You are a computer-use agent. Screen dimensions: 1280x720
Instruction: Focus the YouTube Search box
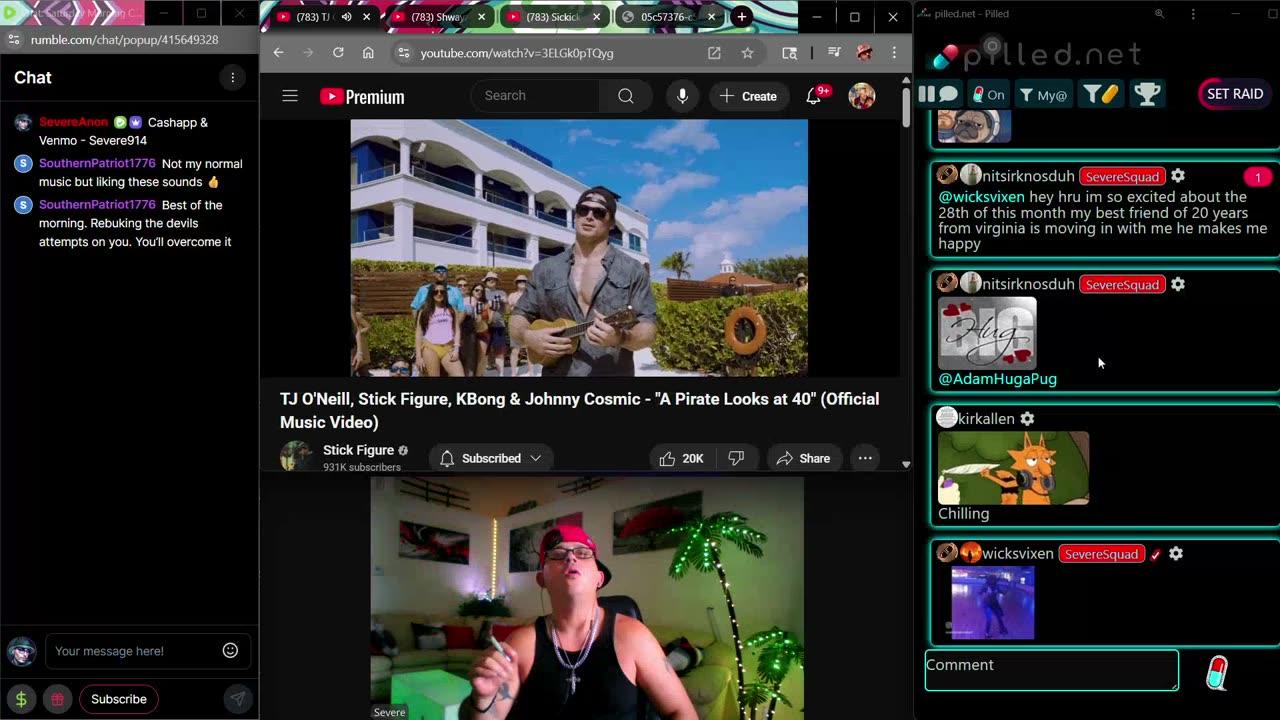pyautogui.click(x=535, y=96)
